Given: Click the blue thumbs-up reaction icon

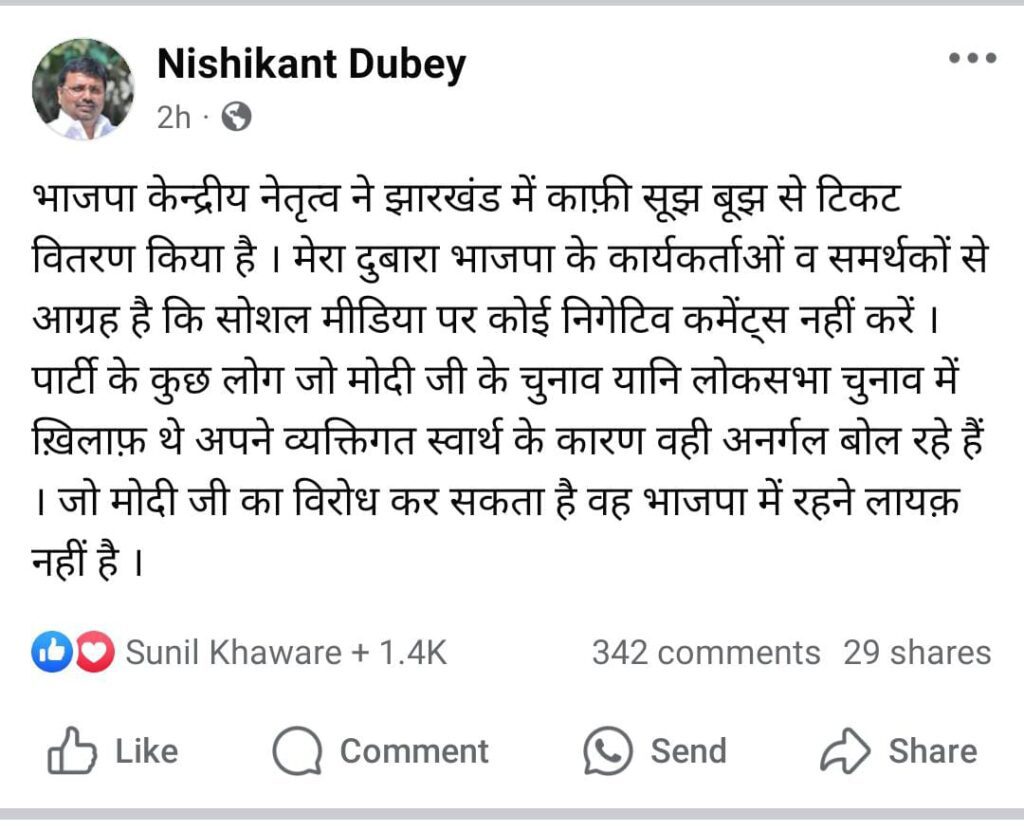Looking at the screenshot, I should click(x=49, y=653).
